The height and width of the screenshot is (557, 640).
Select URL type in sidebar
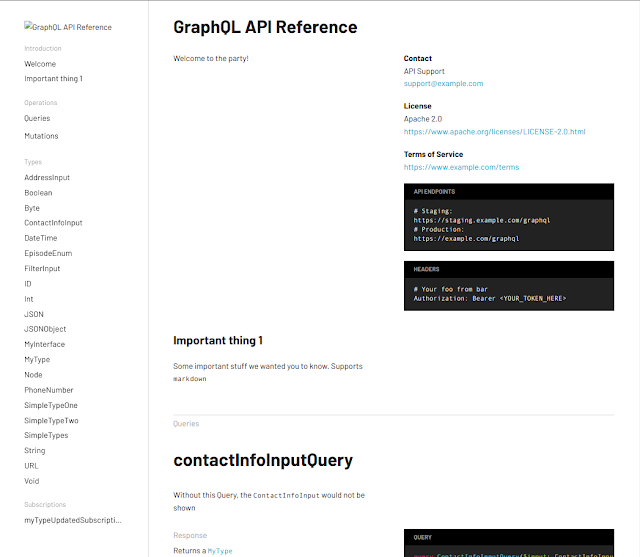(31, 466)
